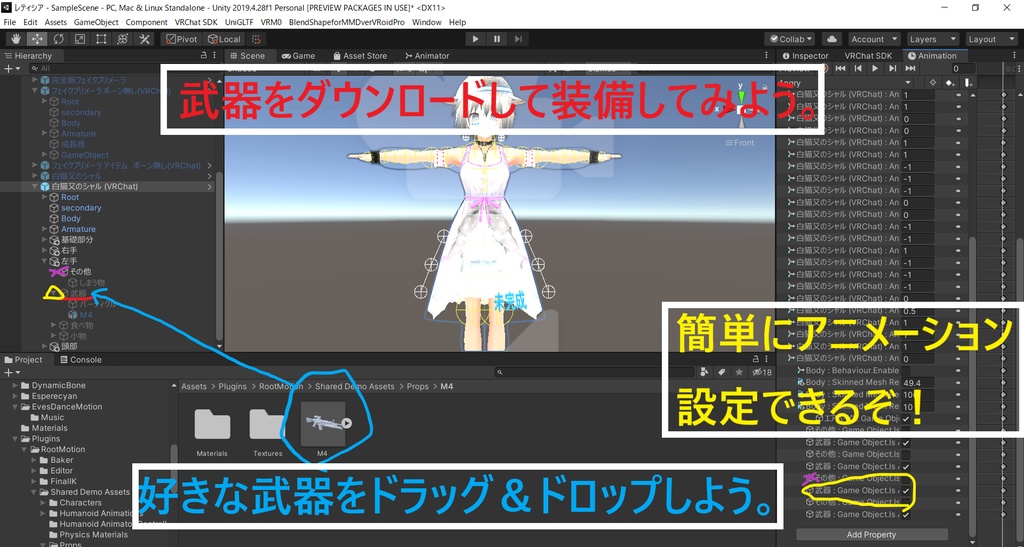Open the cloud Services icon
This screenshot has height=547, width=1024.
coord(833,39)
